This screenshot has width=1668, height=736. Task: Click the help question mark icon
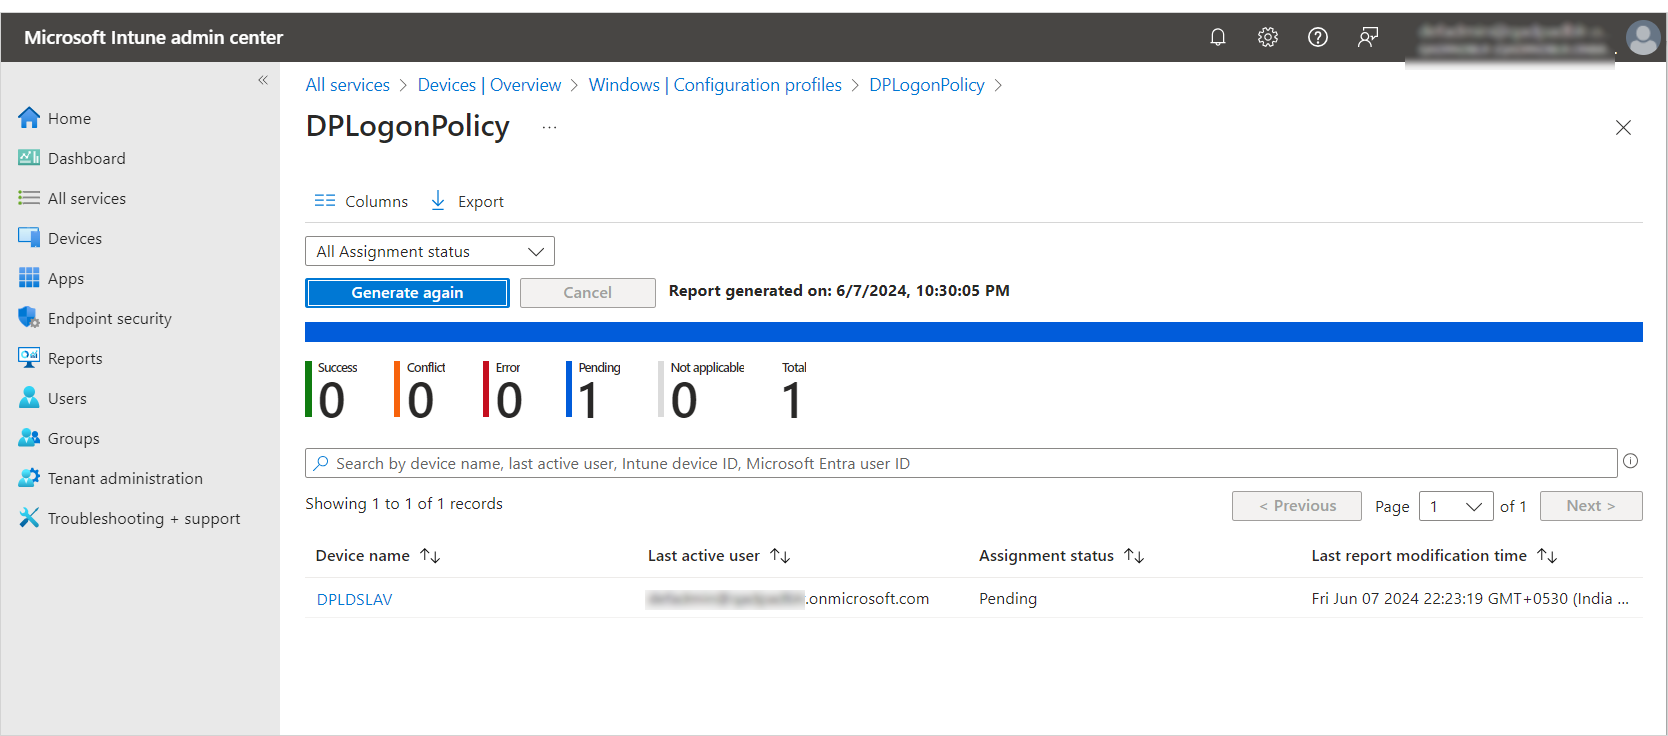click(x=1317, y=37)
